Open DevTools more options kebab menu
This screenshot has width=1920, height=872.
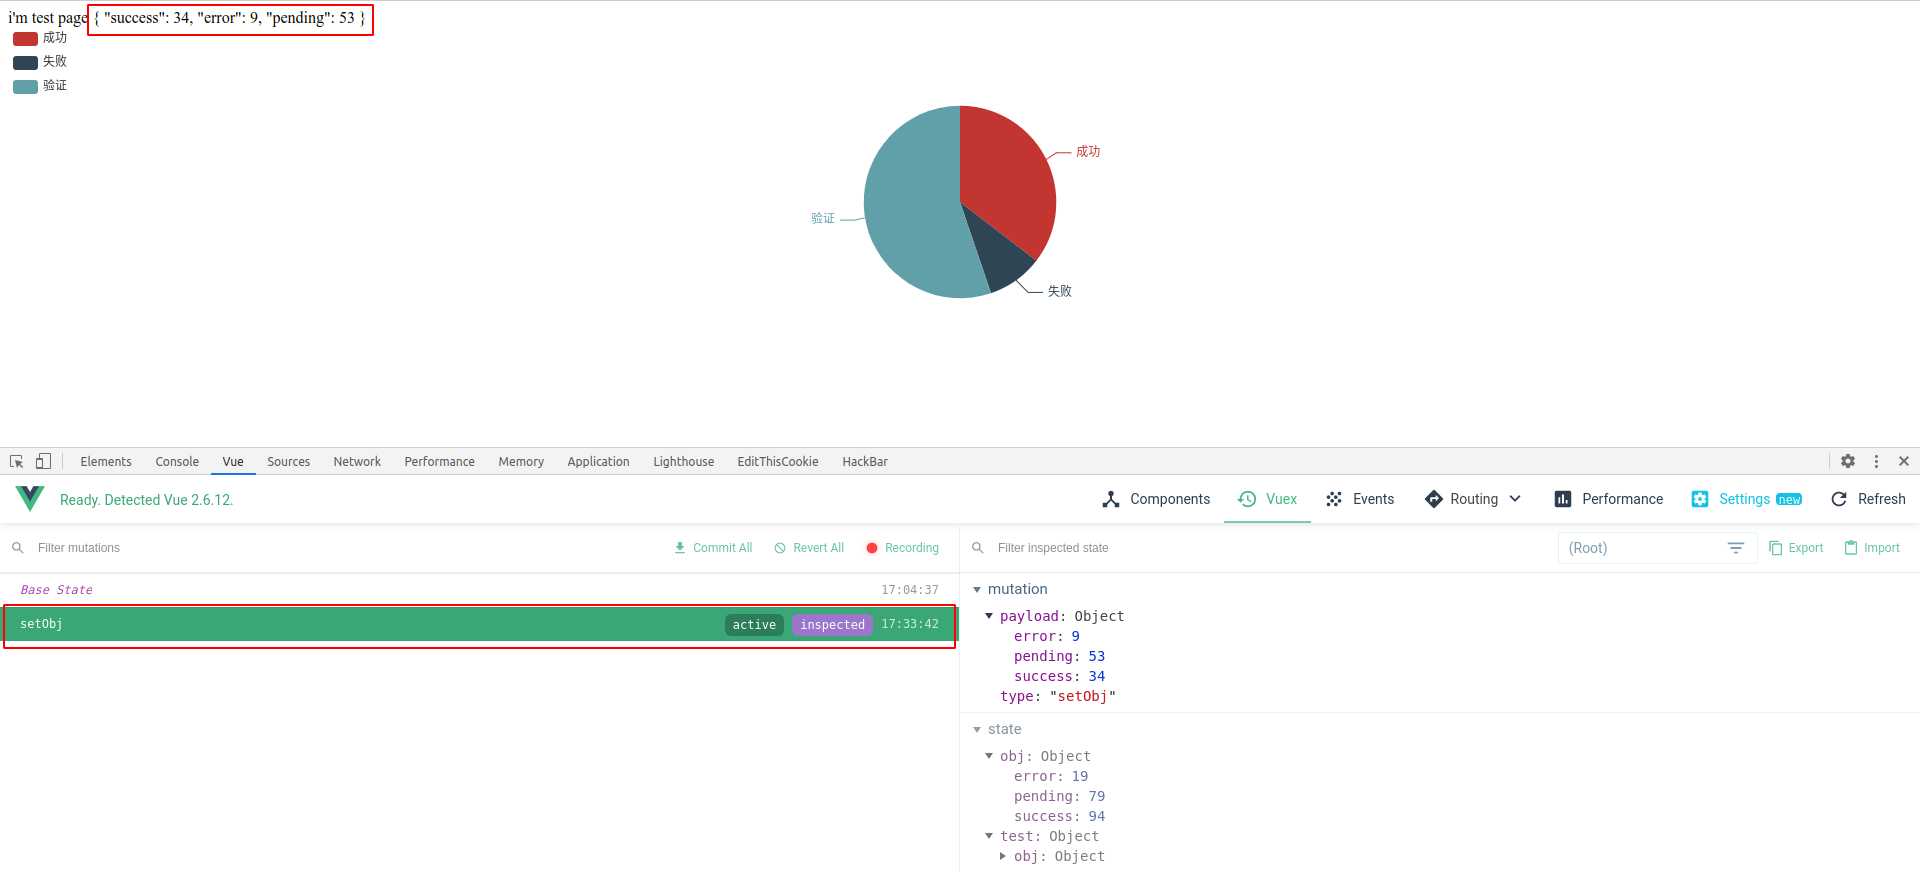[x=1876, y=461]
